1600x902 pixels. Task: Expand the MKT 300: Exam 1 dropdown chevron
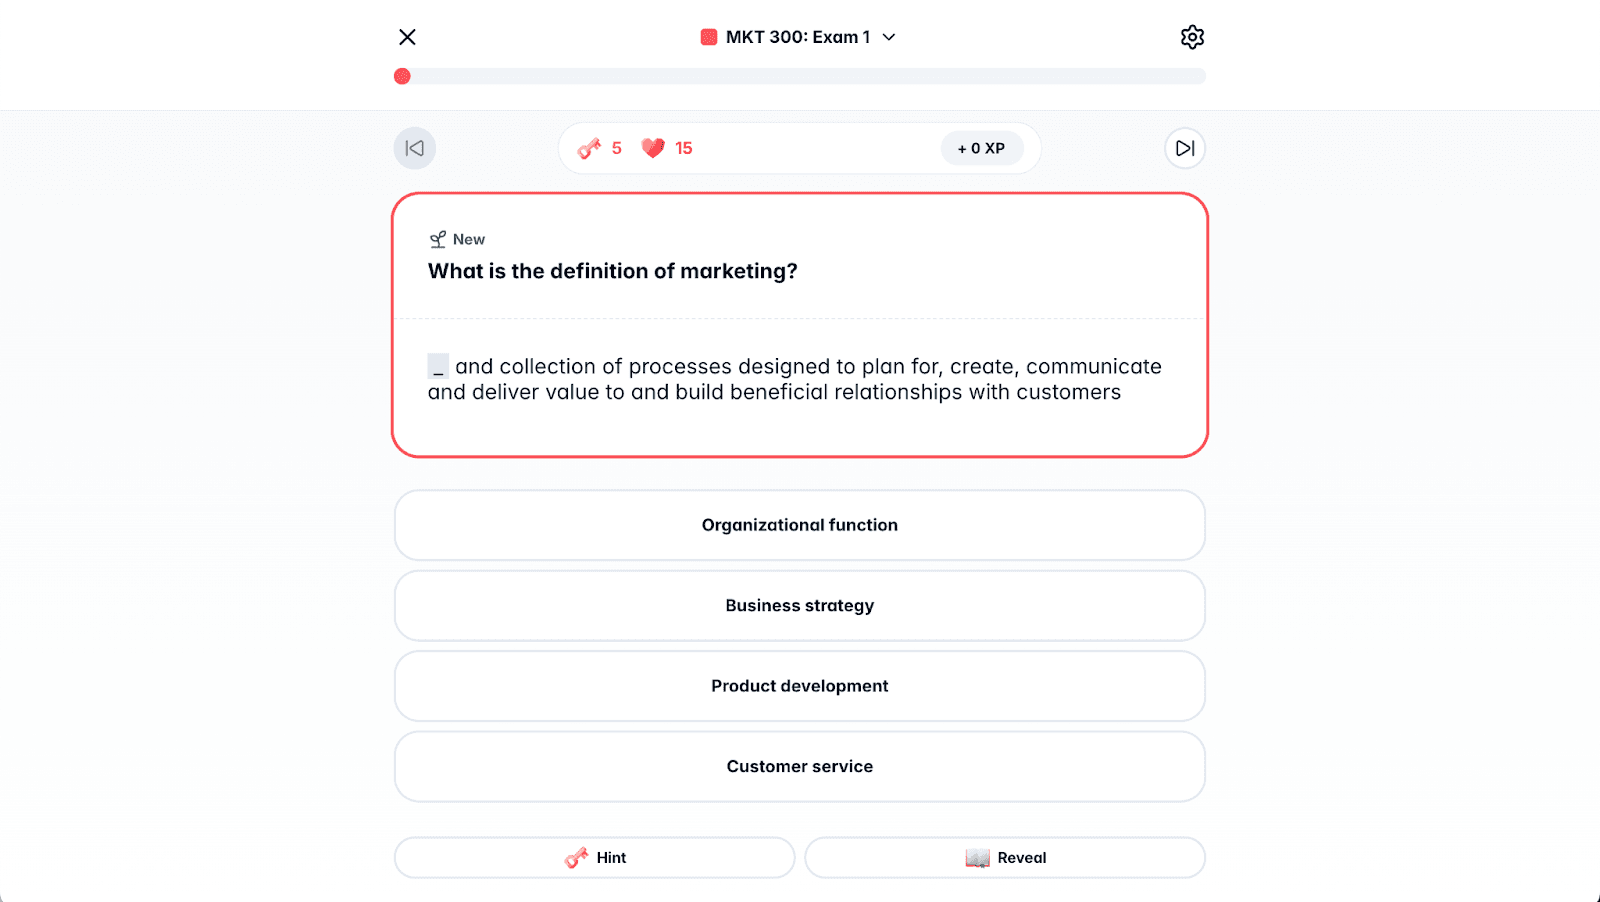[x=889, y=37]
